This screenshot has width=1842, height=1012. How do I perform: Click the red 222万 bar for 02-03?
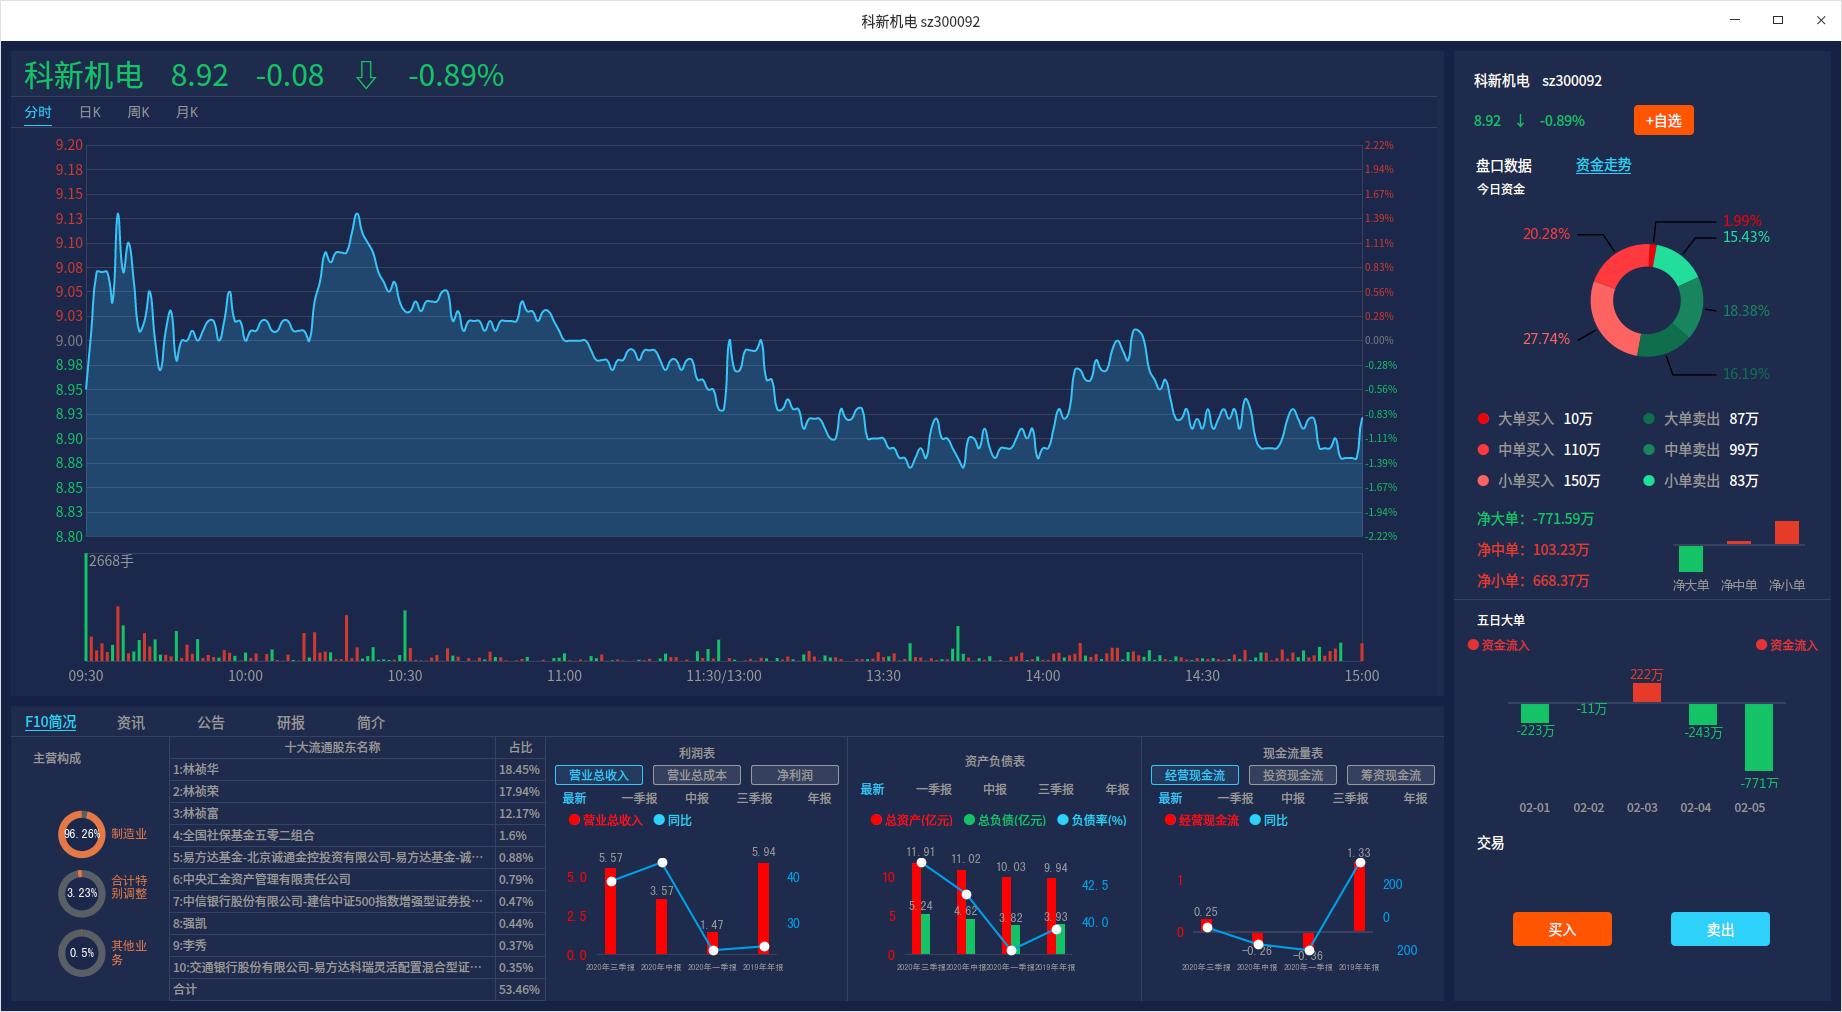[x=1646, y=692]
